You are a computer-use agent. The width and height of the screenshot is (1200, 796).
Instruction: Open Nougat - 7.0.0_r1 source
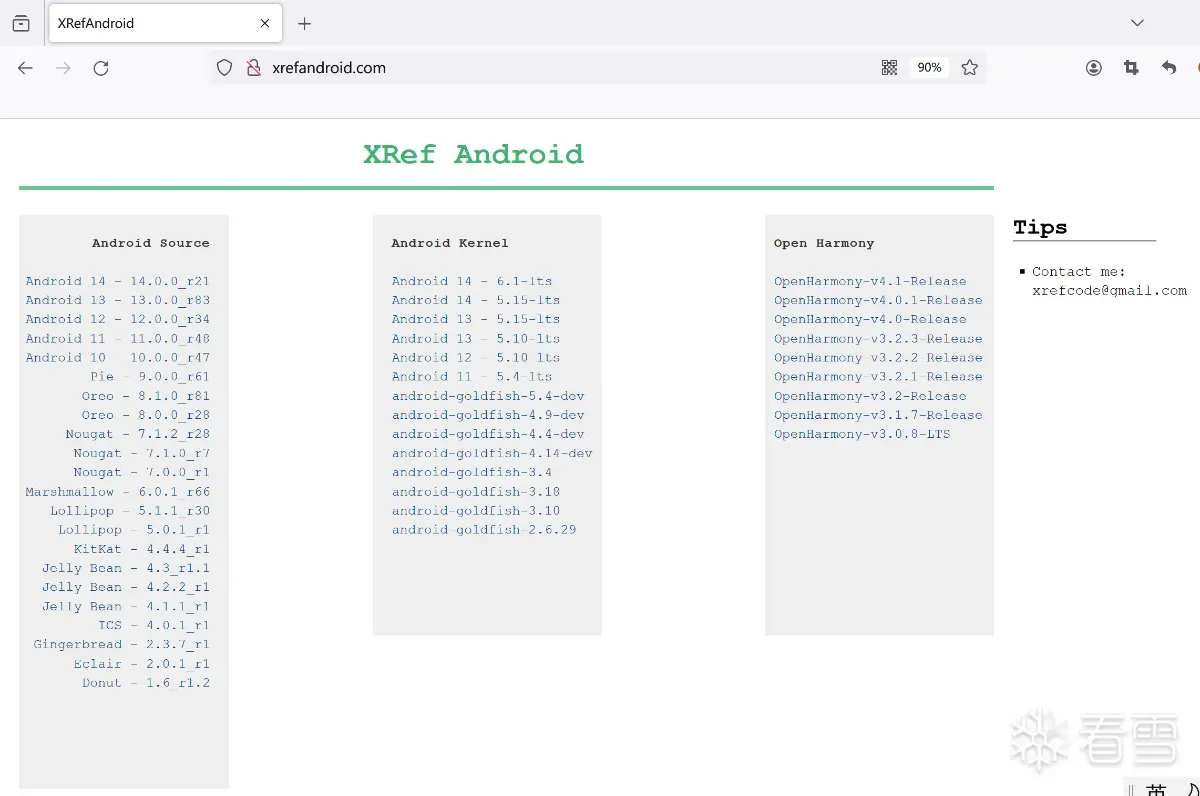tap(142, 472)
